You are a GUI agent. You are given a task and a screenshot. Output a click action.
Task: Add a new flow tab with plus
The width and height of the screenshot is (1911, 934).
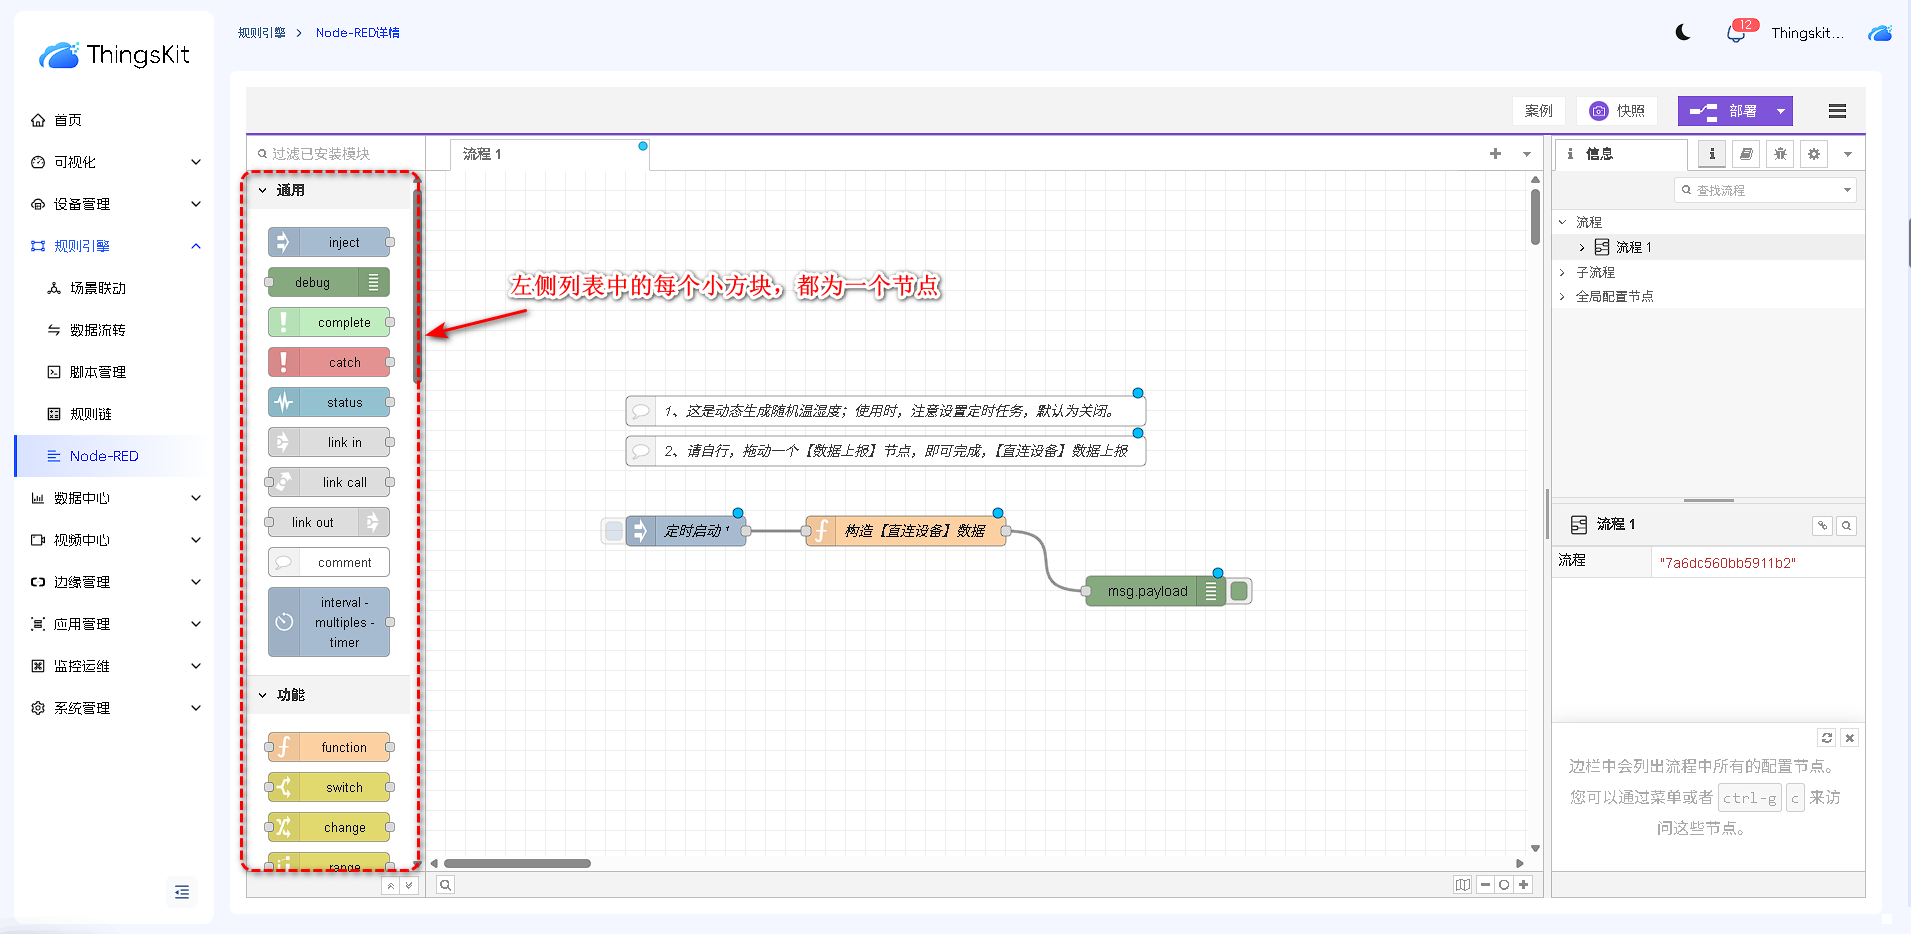coord(1495,154)
